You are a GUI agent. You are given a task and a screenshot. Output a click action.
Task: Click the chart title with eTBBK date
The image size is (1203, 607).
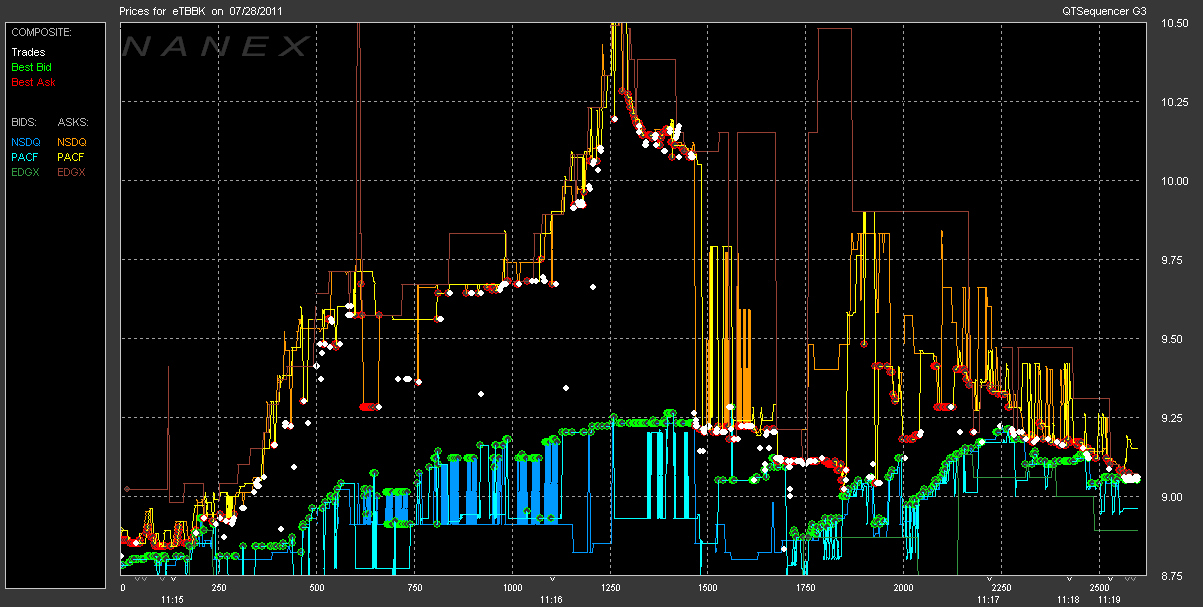pos(196,10)
